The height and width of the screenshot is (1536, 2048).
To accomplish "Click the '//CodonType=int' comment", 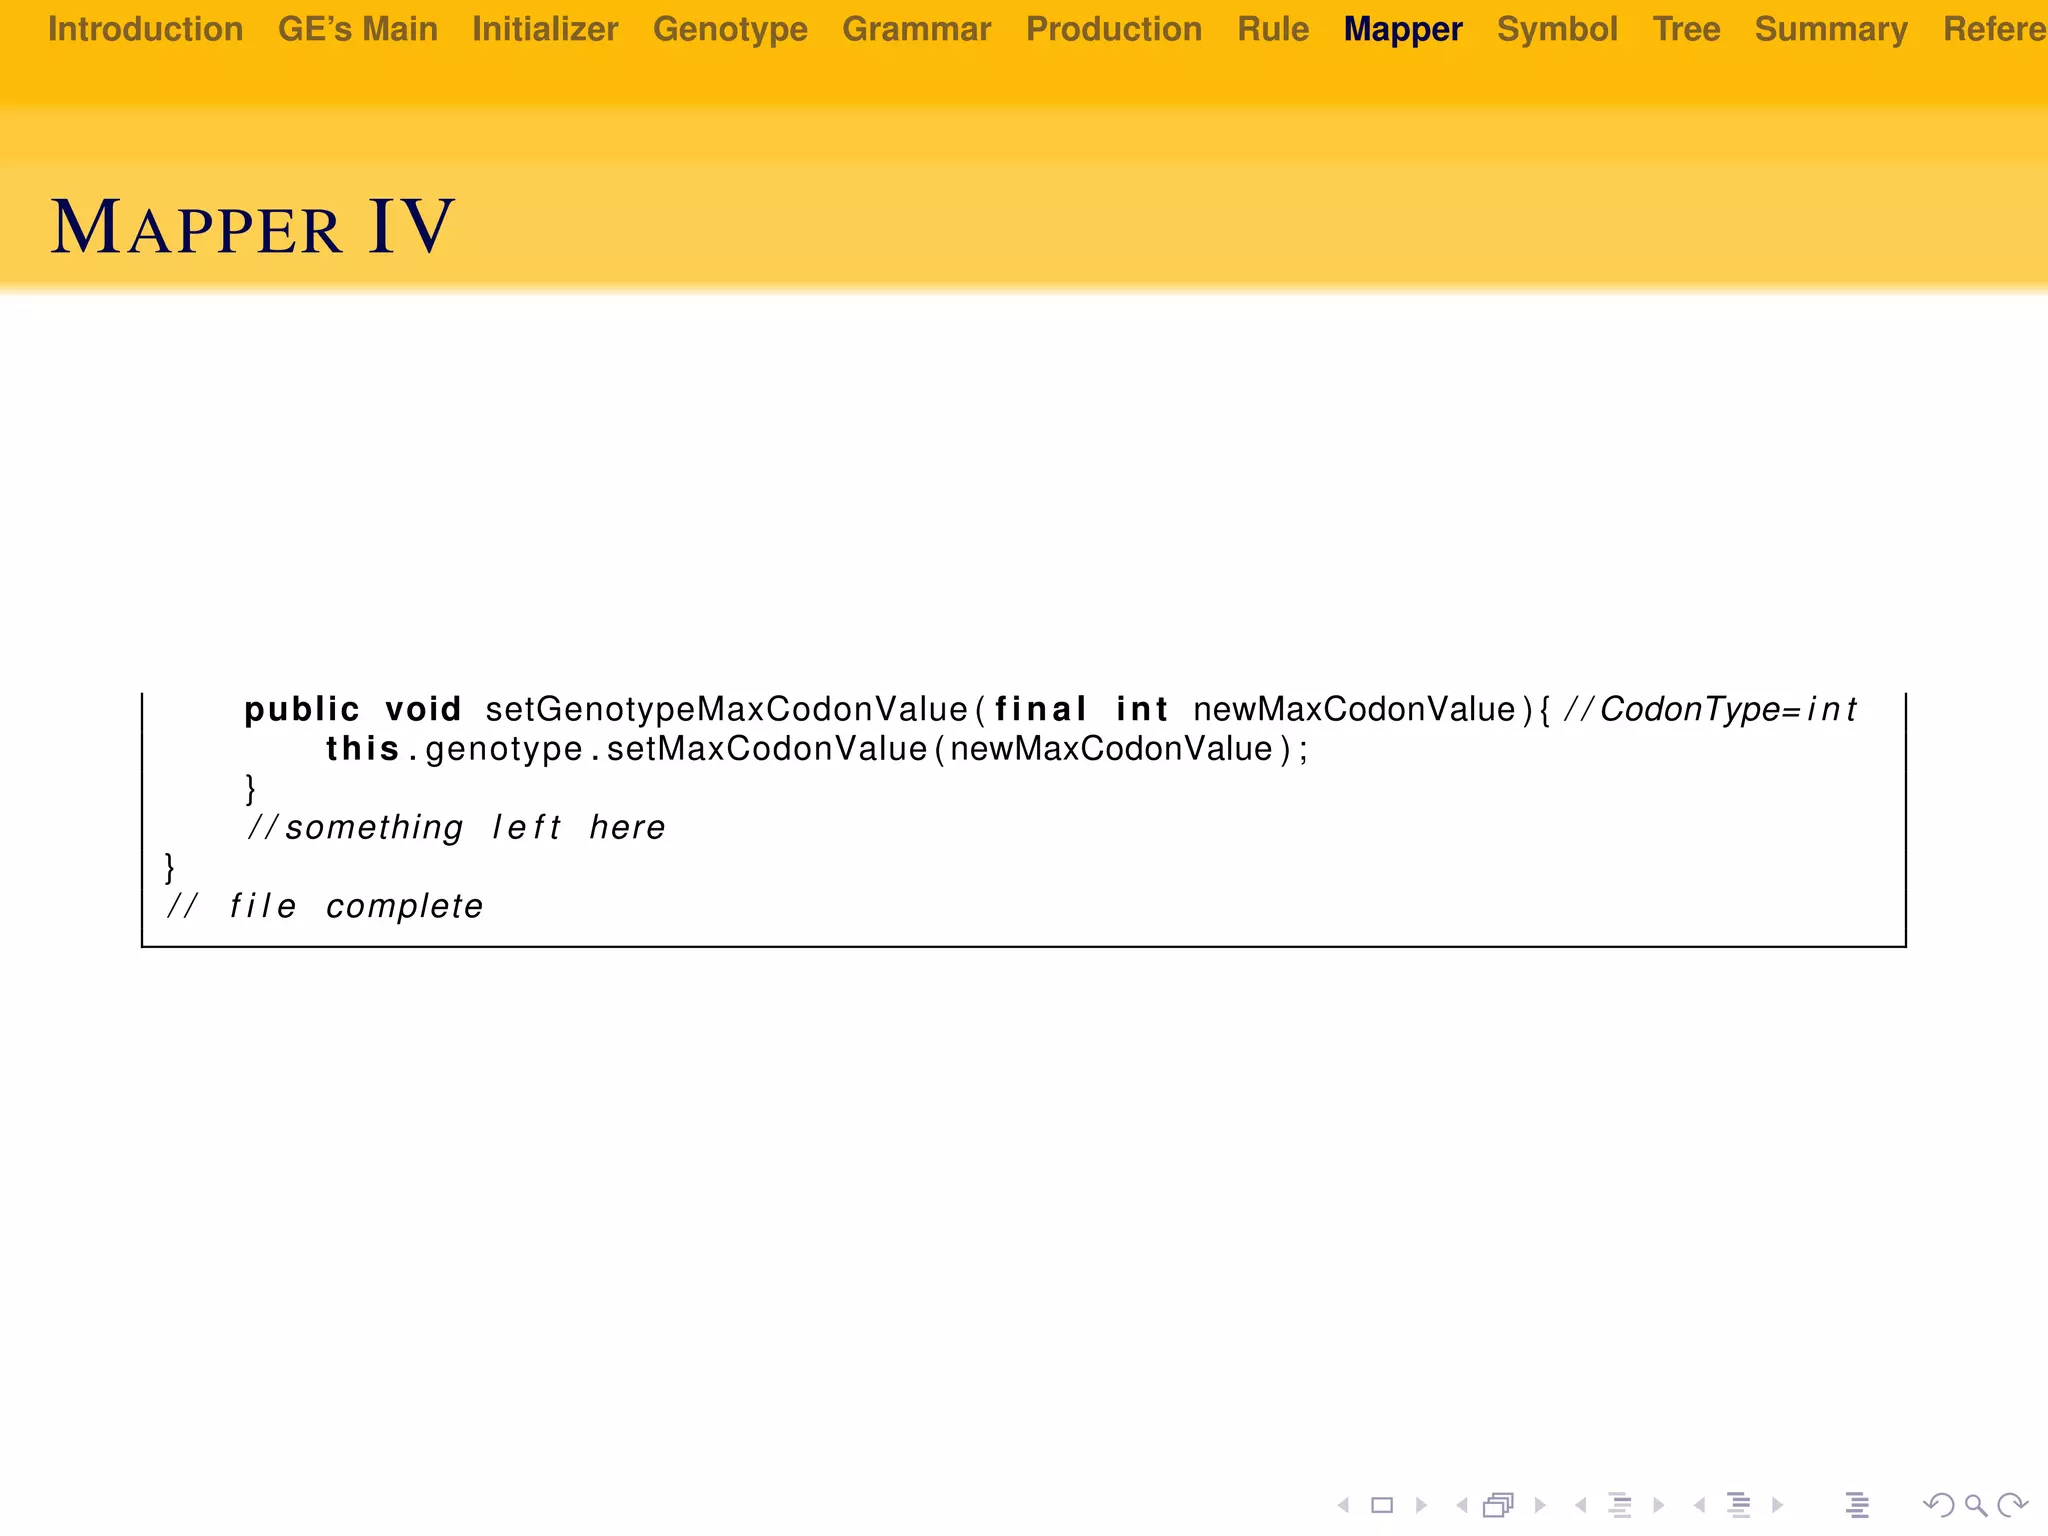I will point(1709,709).
